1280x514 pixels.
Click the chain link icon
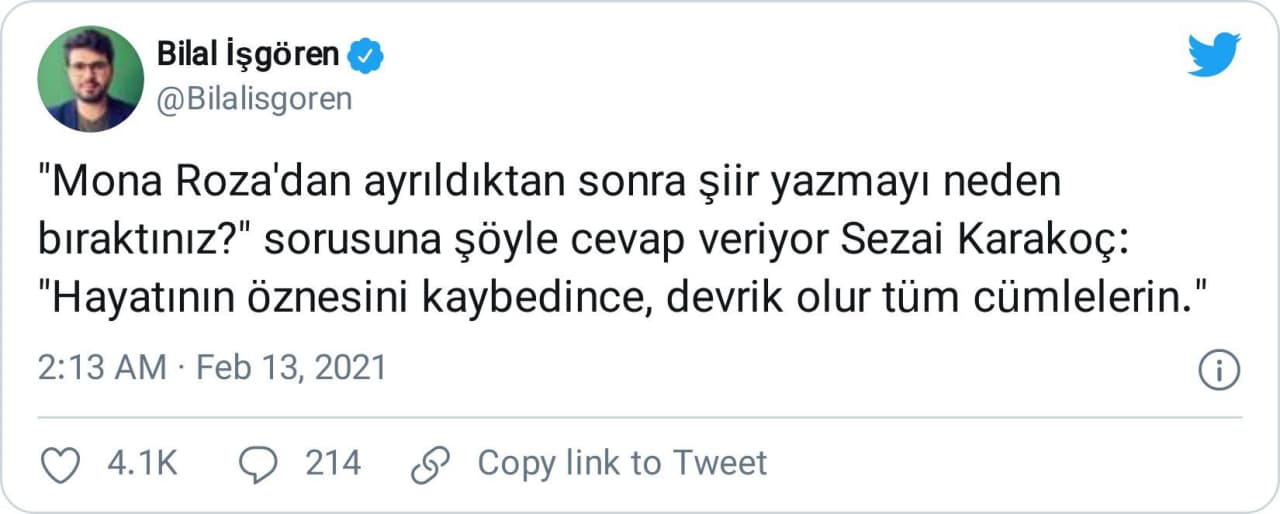pyautogui.click(x=432, y=463)
